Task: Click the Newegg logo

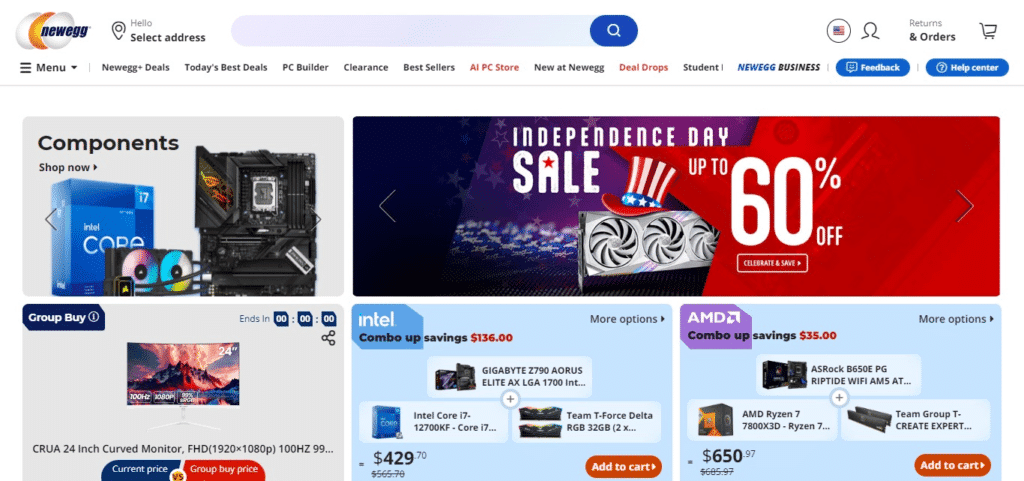Action: (x=54, y=31)
